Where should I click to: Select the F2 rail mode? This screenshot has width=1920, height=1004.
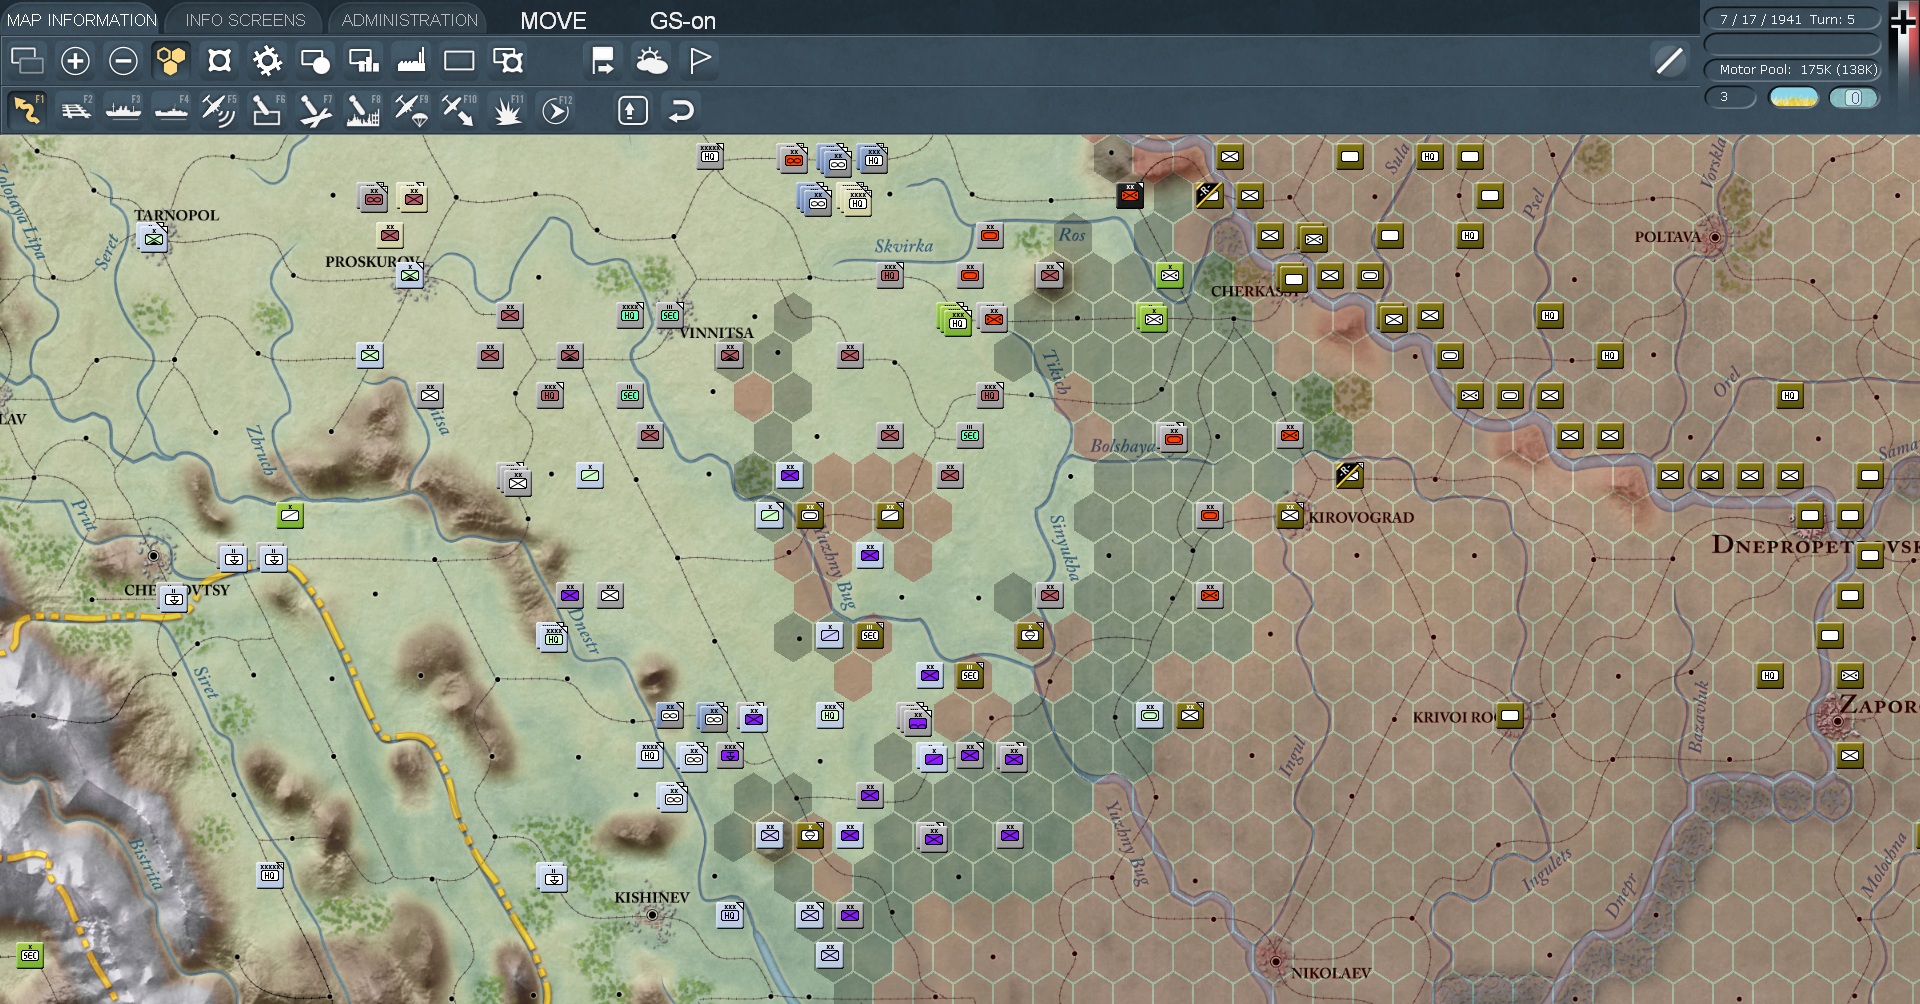pos(75,110)
